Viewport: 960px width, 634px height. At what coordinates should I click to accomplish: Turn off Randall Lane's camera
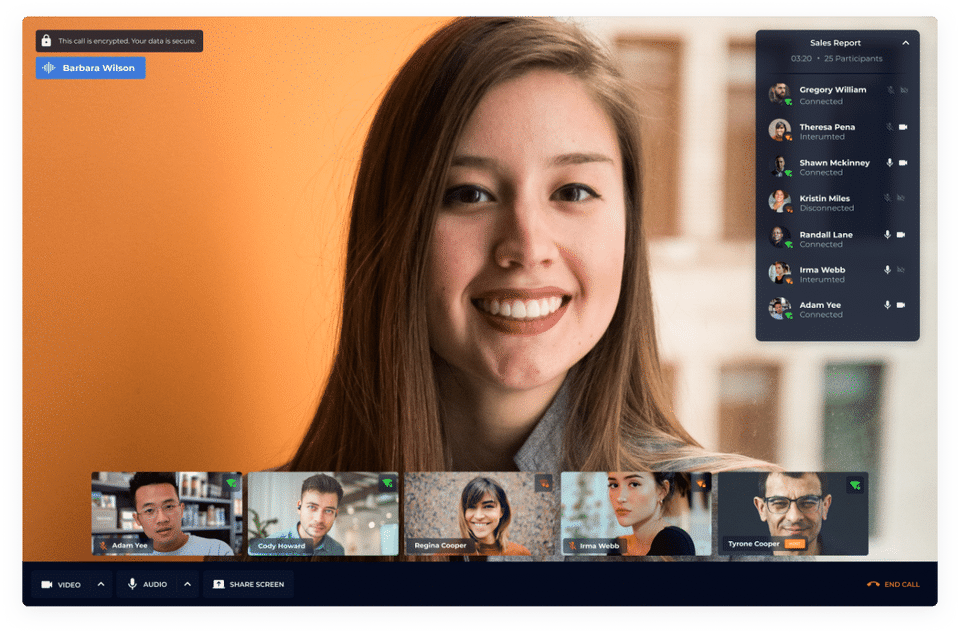(901, 234)
